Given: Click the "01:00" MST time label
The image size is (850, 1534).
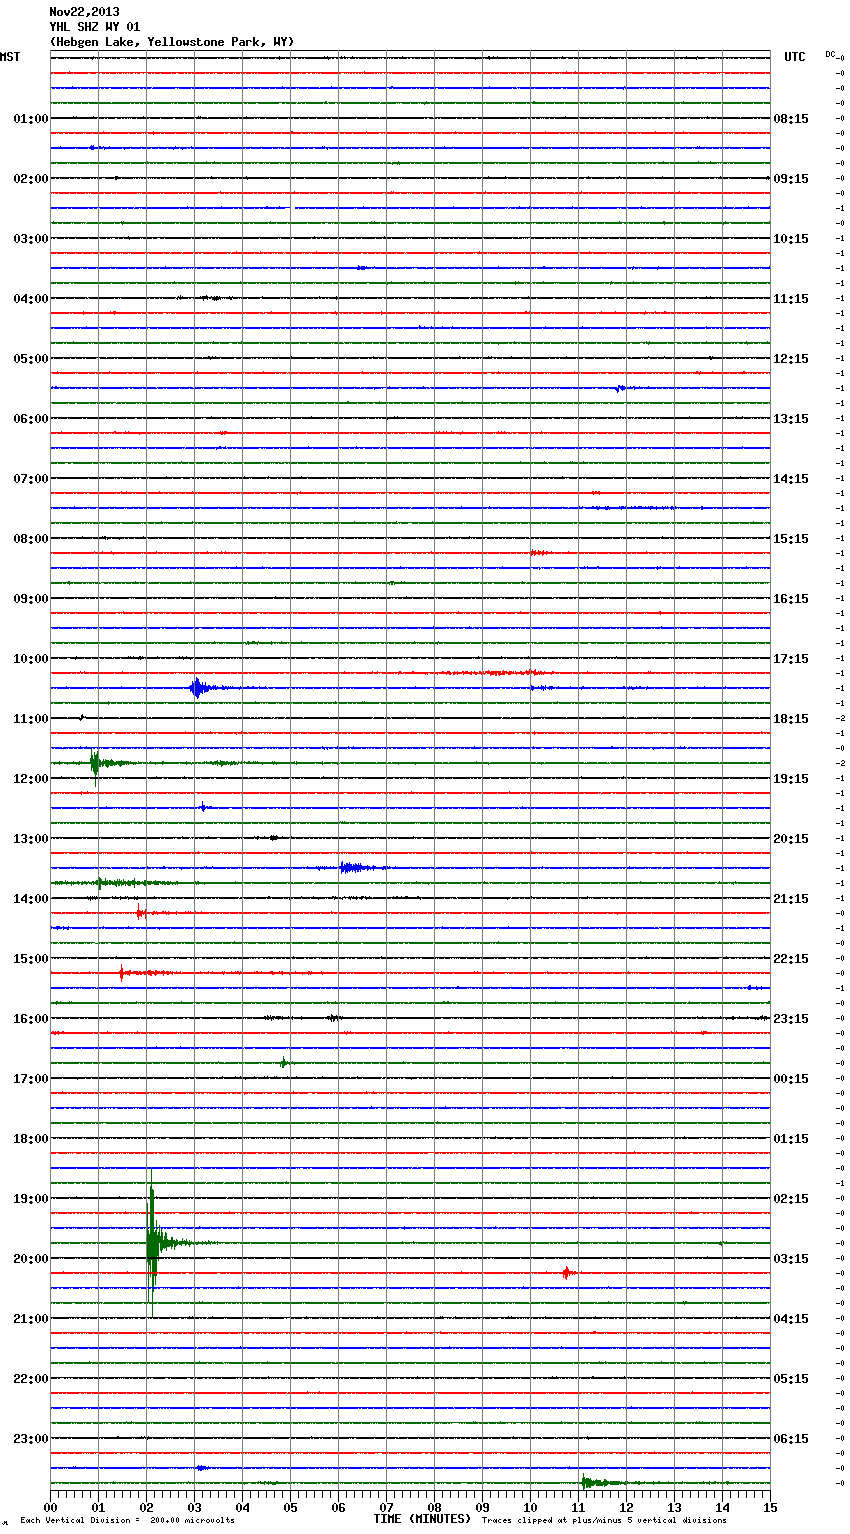Looking at the screenshot, I should tap(30, 118).
